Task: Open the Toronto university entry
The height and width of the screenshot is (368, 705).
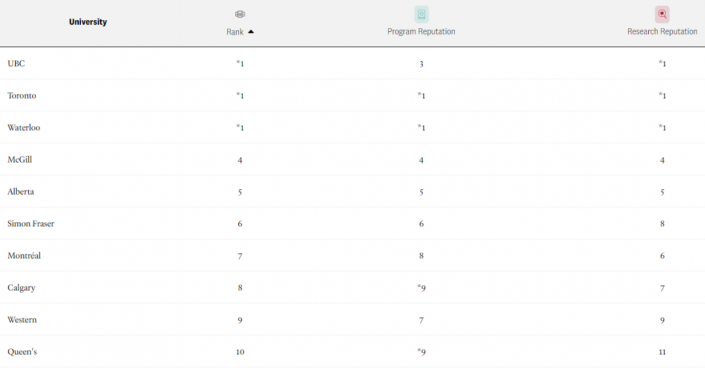Action: [22, 95]
